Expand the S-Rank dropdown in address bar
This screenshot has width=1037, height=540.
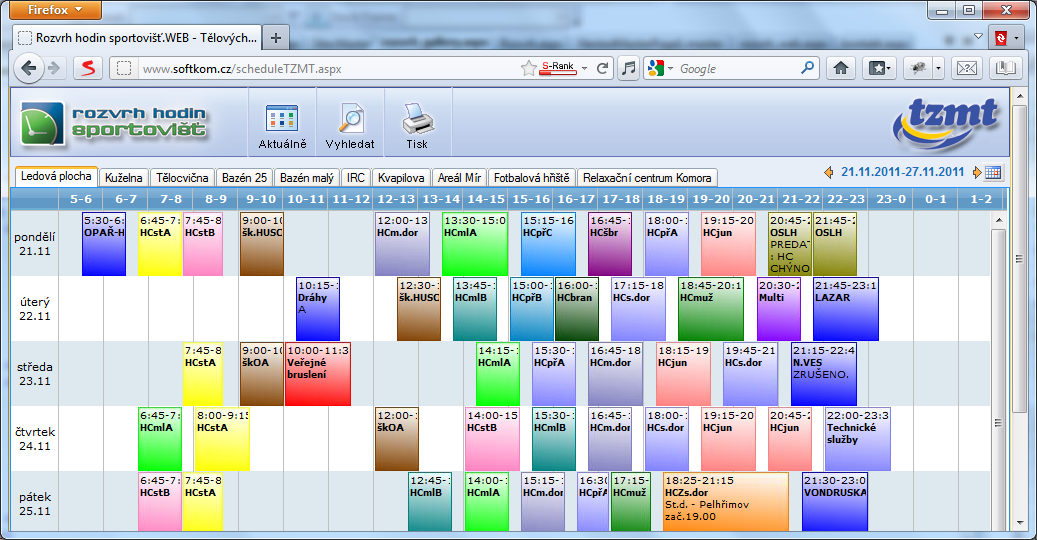(584, 68)
